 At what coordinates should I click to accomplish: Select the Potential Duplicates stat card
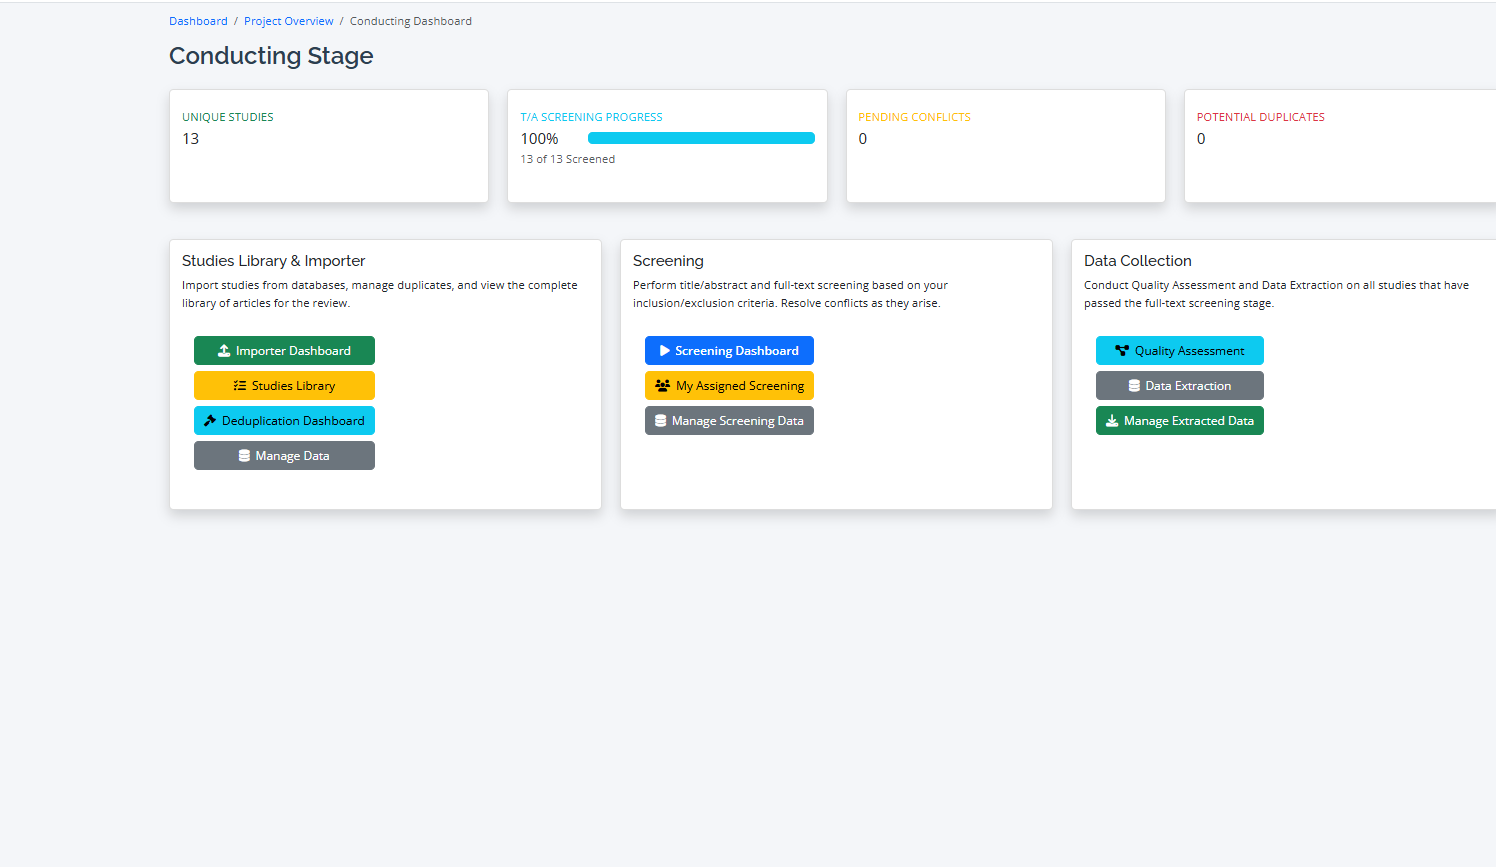click(1338, 146)
